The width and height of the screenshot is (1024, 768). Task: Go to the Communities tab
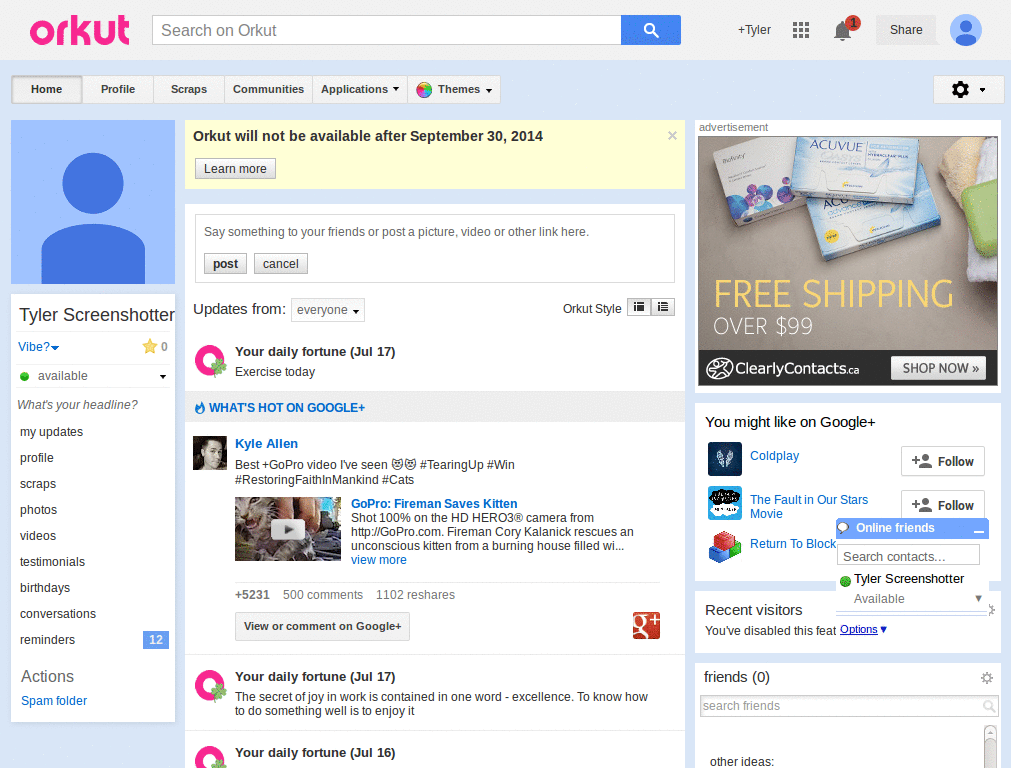coord(268,89)
